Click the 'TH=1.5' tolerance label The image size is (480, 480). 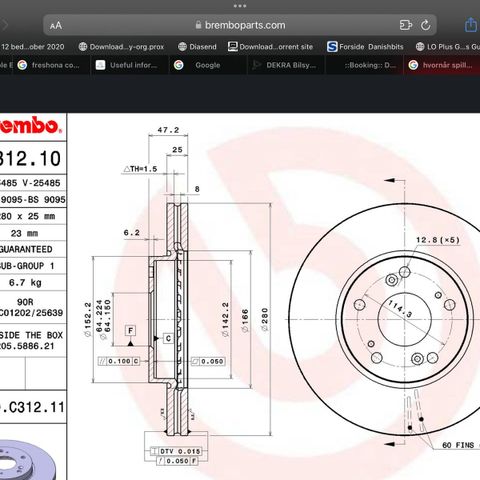click(140, 169)
